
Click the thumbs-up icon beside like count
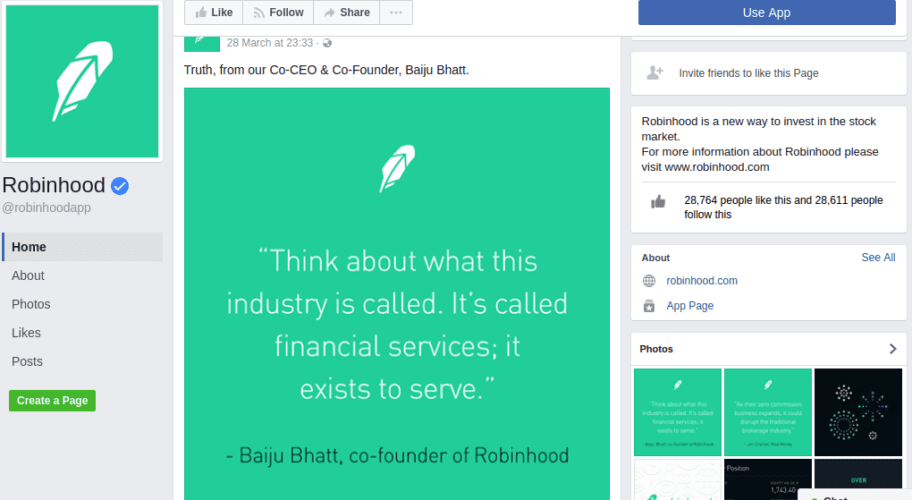658,201
